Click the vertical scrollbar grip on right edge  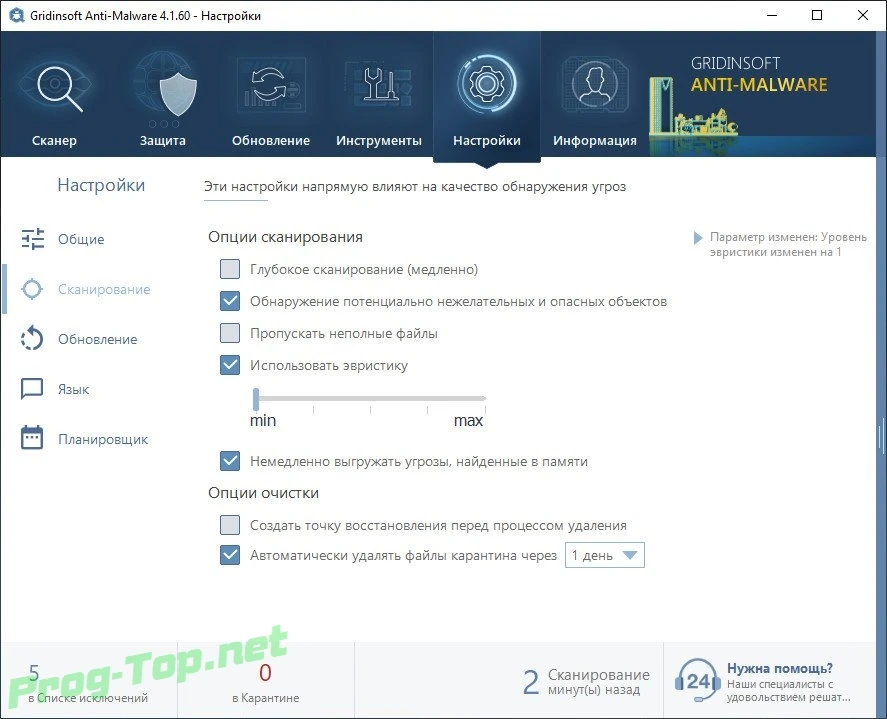(881, 436)
